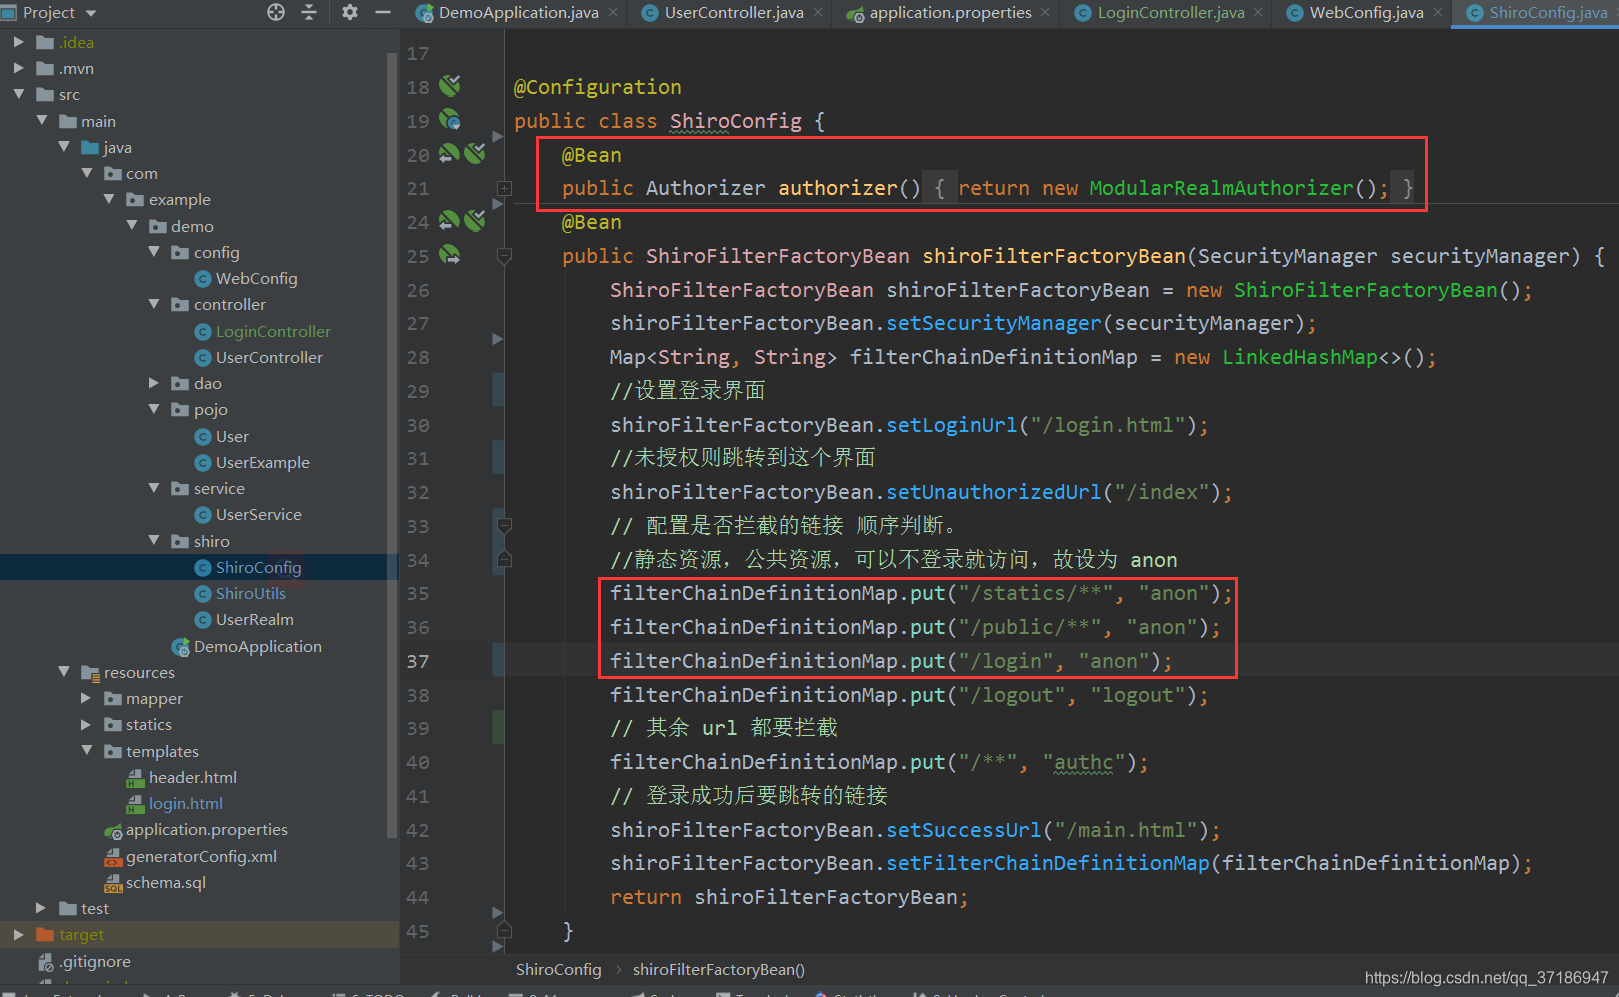Screen dimensions: 1619x997
Task: Switch to UserController.java tab
Action: (x=734, y=13)
